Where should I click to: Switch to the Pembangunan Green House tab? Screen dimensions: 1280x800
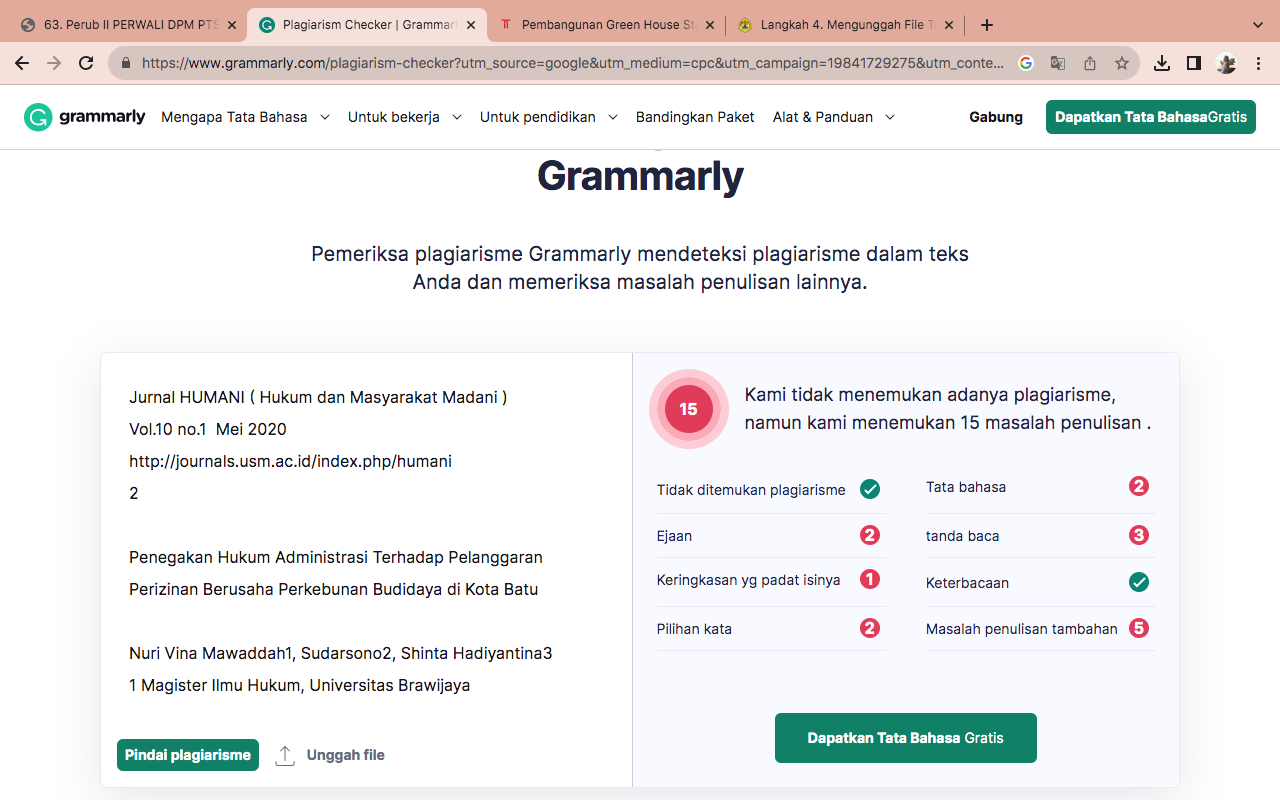(608, 25)
